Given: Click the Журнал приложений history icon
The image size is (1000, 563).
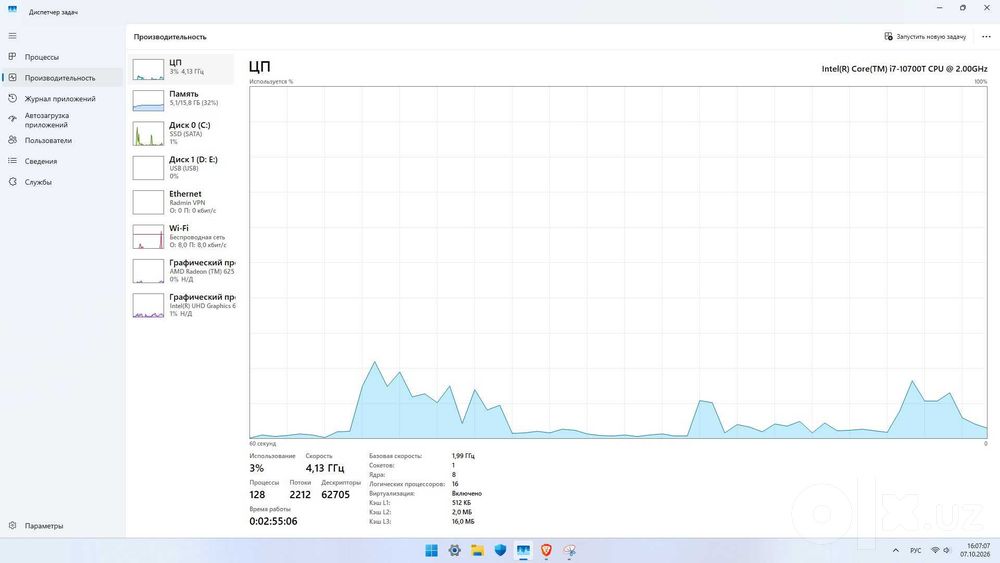Looking at the screenshot, I should (12, 99).
